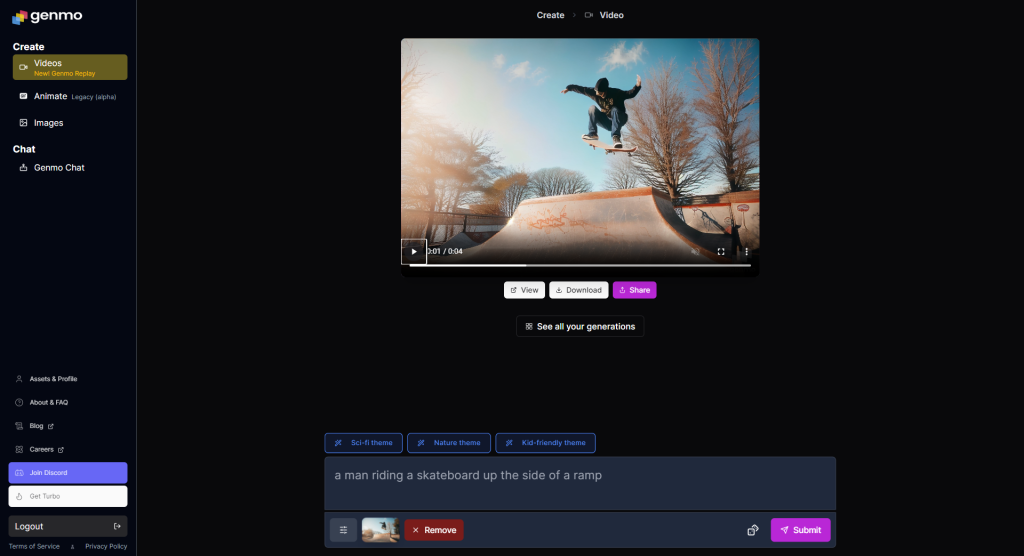Image resolution: width=1024 pixels, height=556 pixels.
Task: Apply Kid-friendly theme suggestion
Action: (545, 443)
